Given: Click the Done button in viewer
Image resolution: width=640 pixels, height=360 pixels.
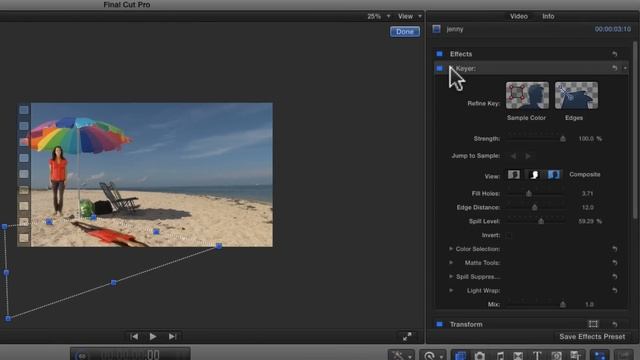Looking at the screenshot, I should pos(405,31).
